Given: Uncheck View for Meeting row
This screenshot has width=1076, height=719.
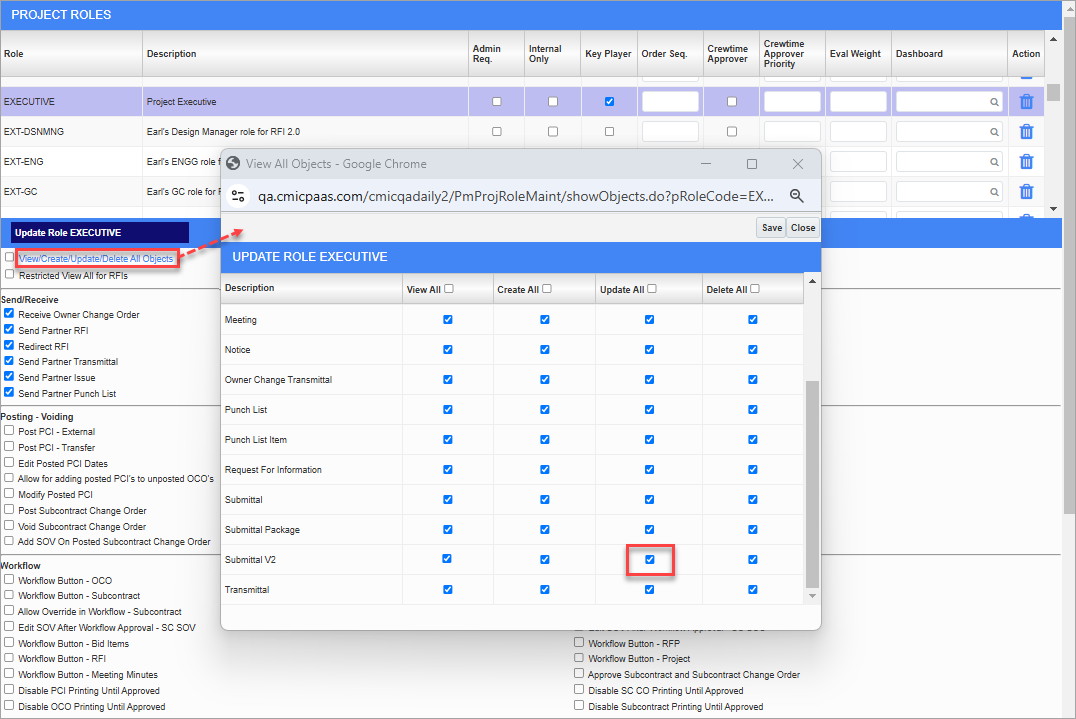Looking at the screenshot, I should (447, 320).
